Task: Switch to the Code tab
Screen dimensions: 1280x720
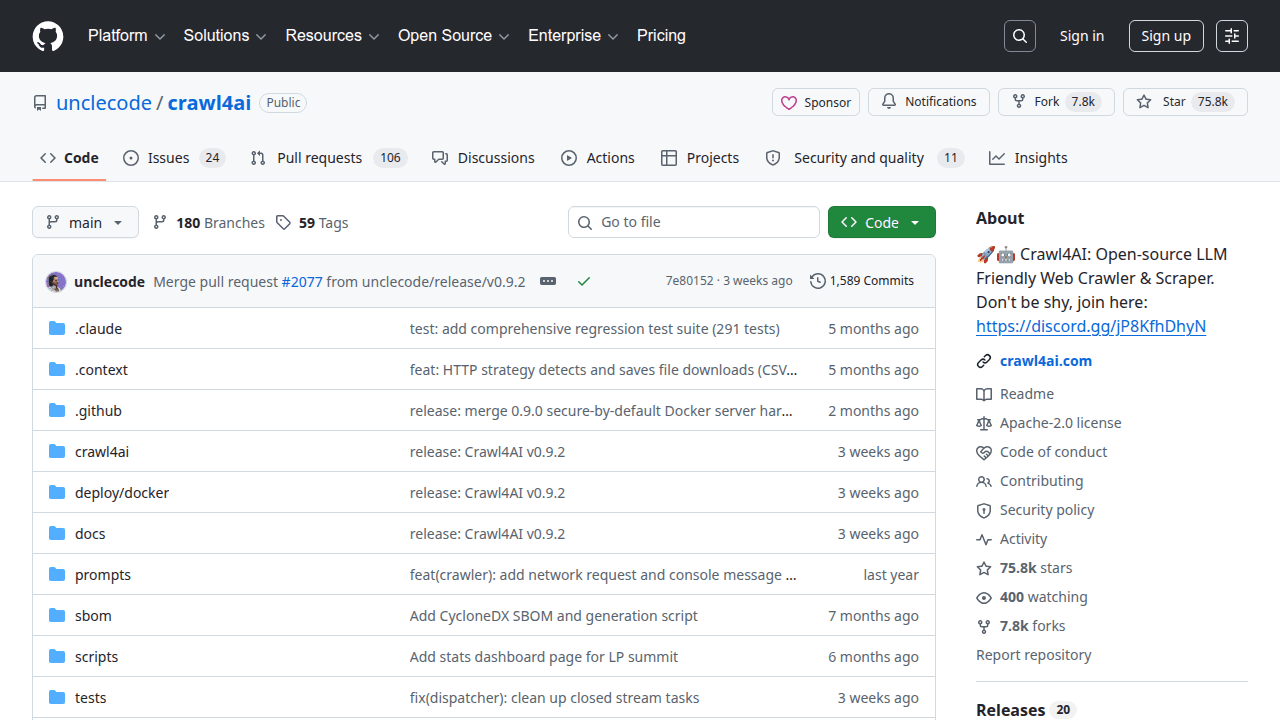Action: (x=69, y=158)
